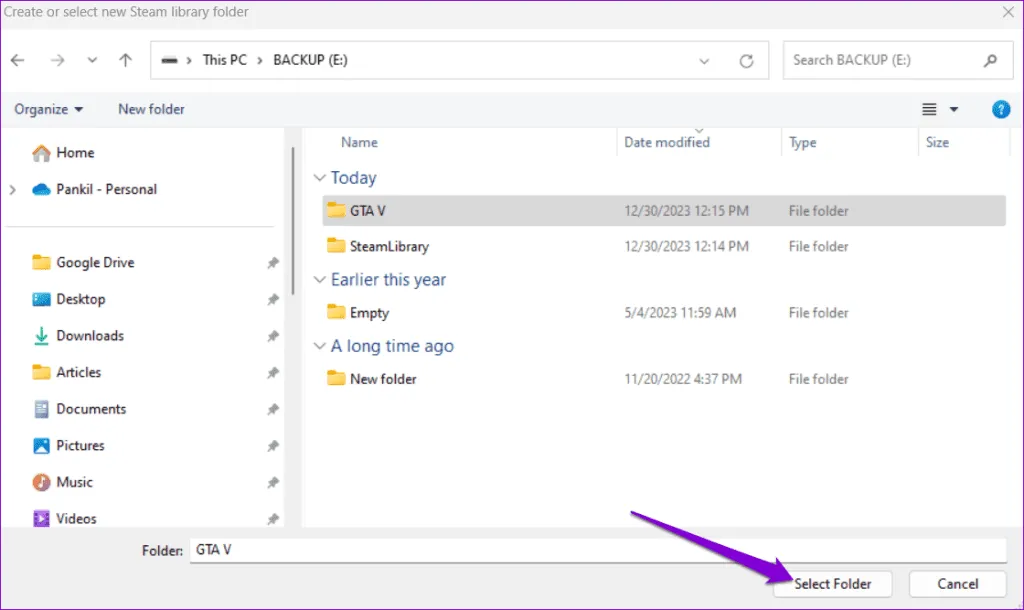Sort files by Date modified column
This screenshot has width=1024, height=610.
[667, 142]
